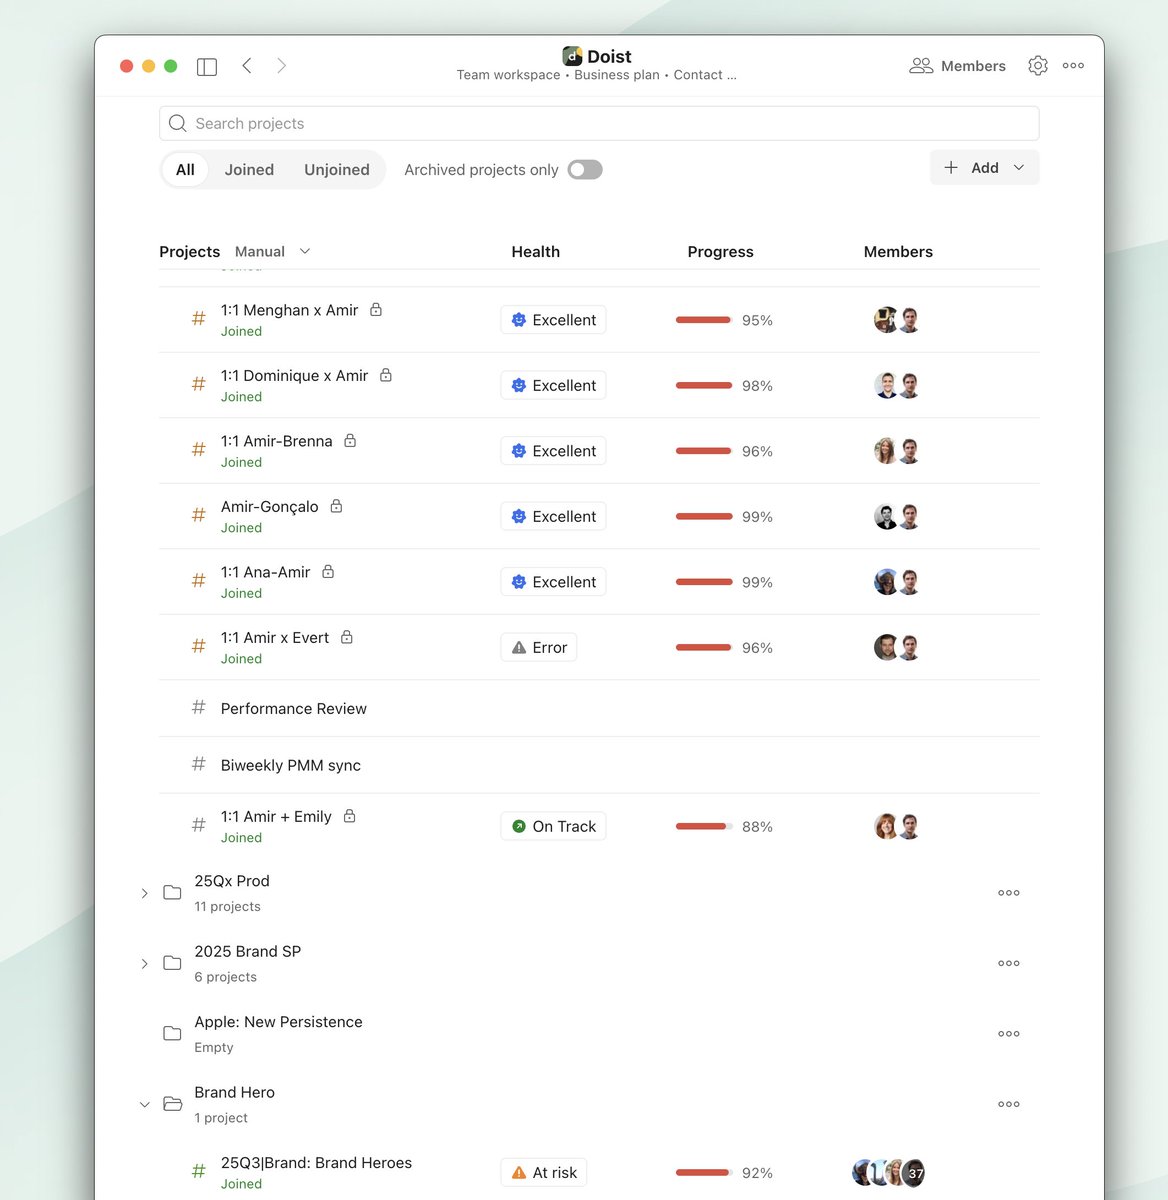Image resolution: width=1168 pixels, height=1200 pixels.
Task: Click member avatars for Amir-Gonçalo
Action: tap(897, 516)
